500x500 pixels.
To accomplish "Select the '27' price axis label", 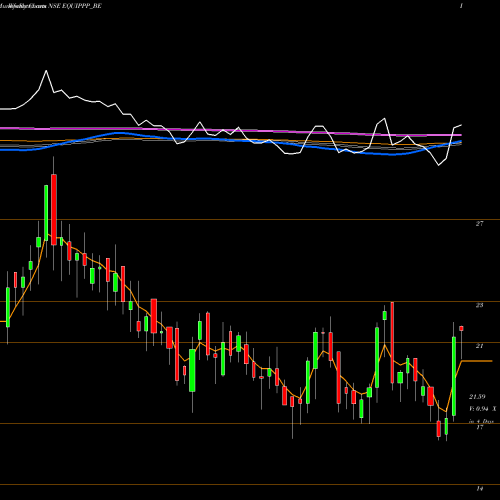I will pyautogui.click(x=479, y=224).
